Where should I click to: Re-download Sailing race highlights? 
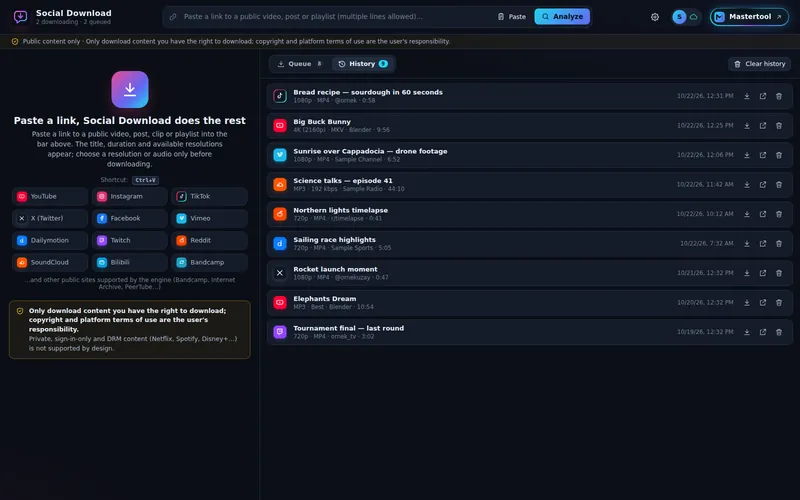point(746,244)
